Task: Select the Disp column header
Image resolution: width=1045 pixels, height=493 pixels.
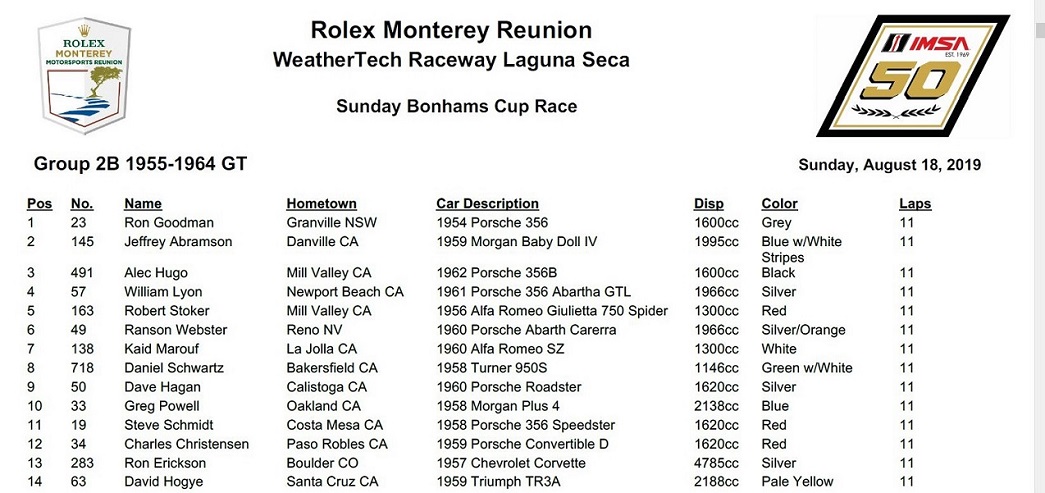Action: [x=708, y=204]
